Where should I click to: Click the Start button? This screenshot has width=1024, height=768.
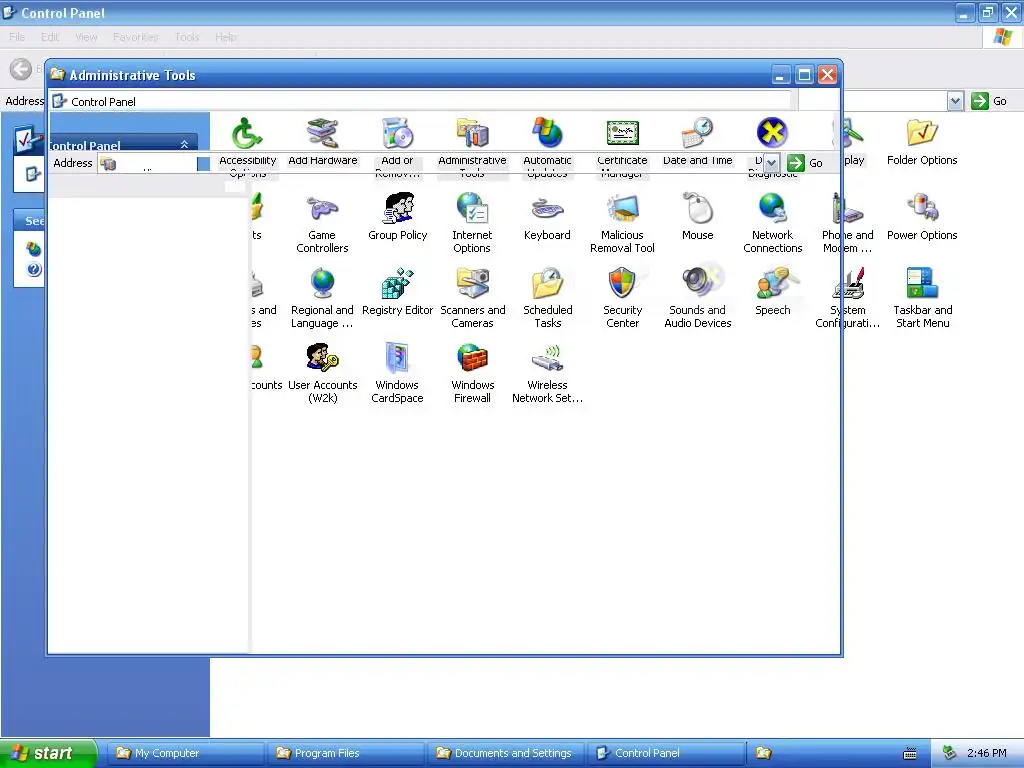48,753
